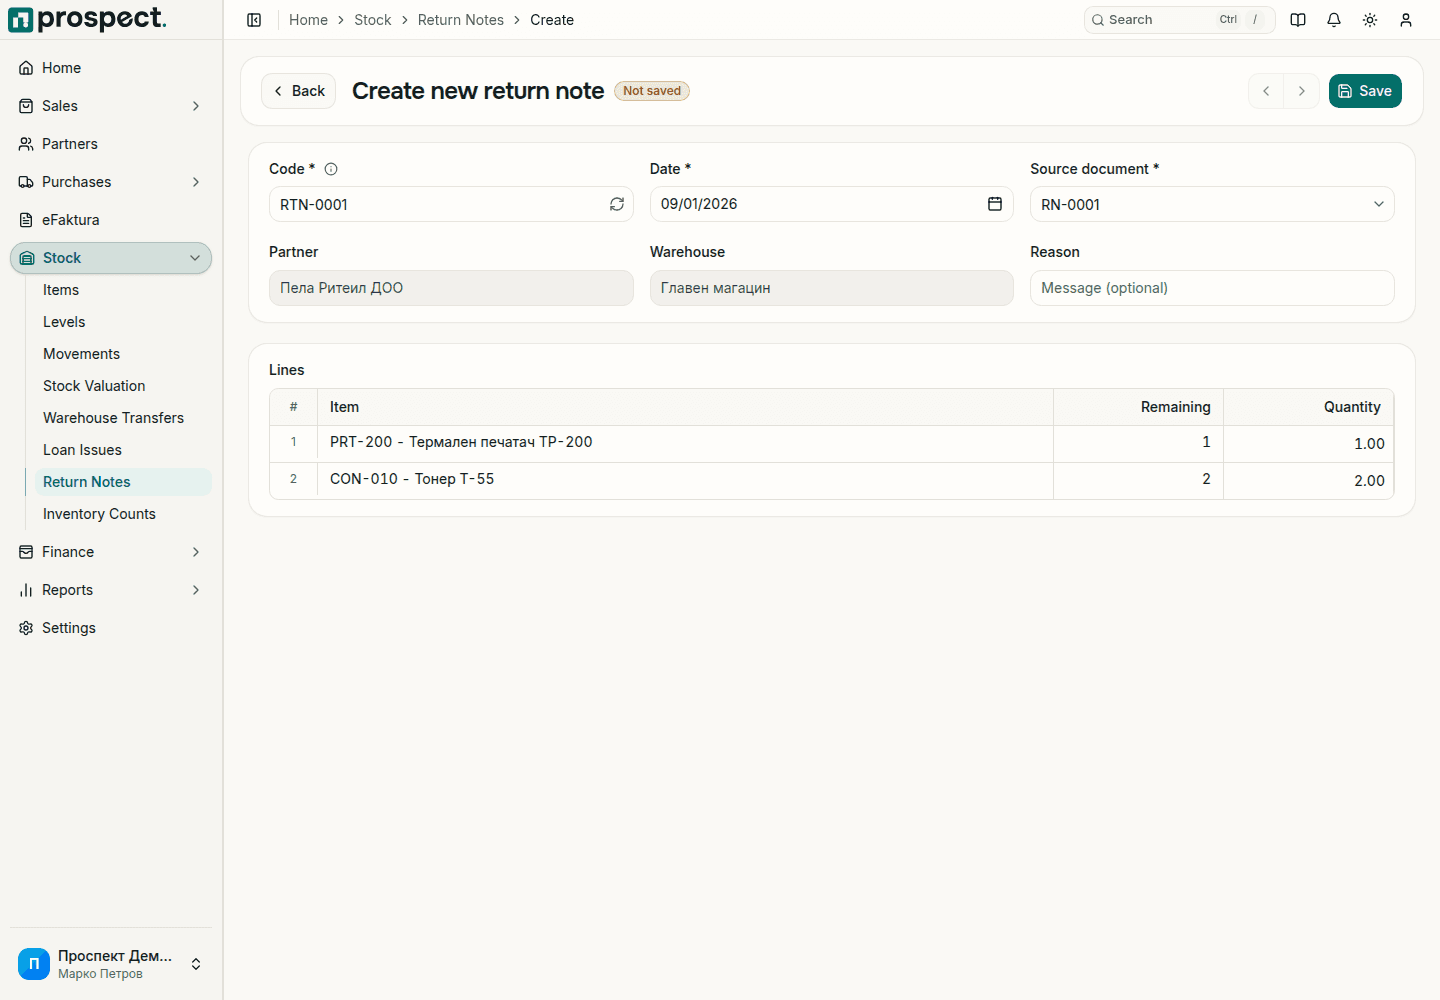Follow the Home breadcrumb link

tap(308, 20)
